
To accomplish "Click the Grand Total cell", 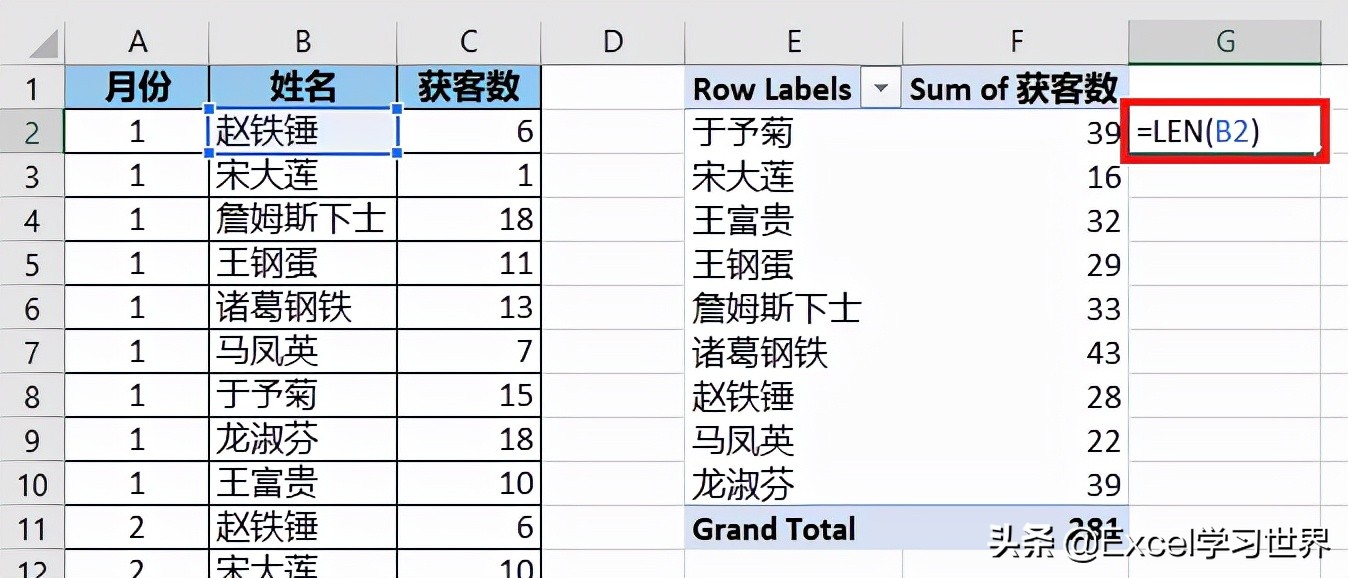I will (771, 529).
